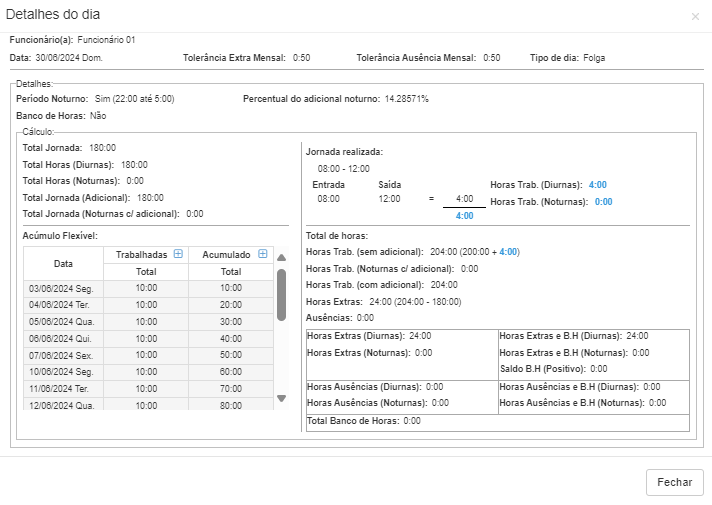Click blue 4:00 total under Jornada realizada
The width and height of the screenshot is (712, 505).
tap(464, 216)
